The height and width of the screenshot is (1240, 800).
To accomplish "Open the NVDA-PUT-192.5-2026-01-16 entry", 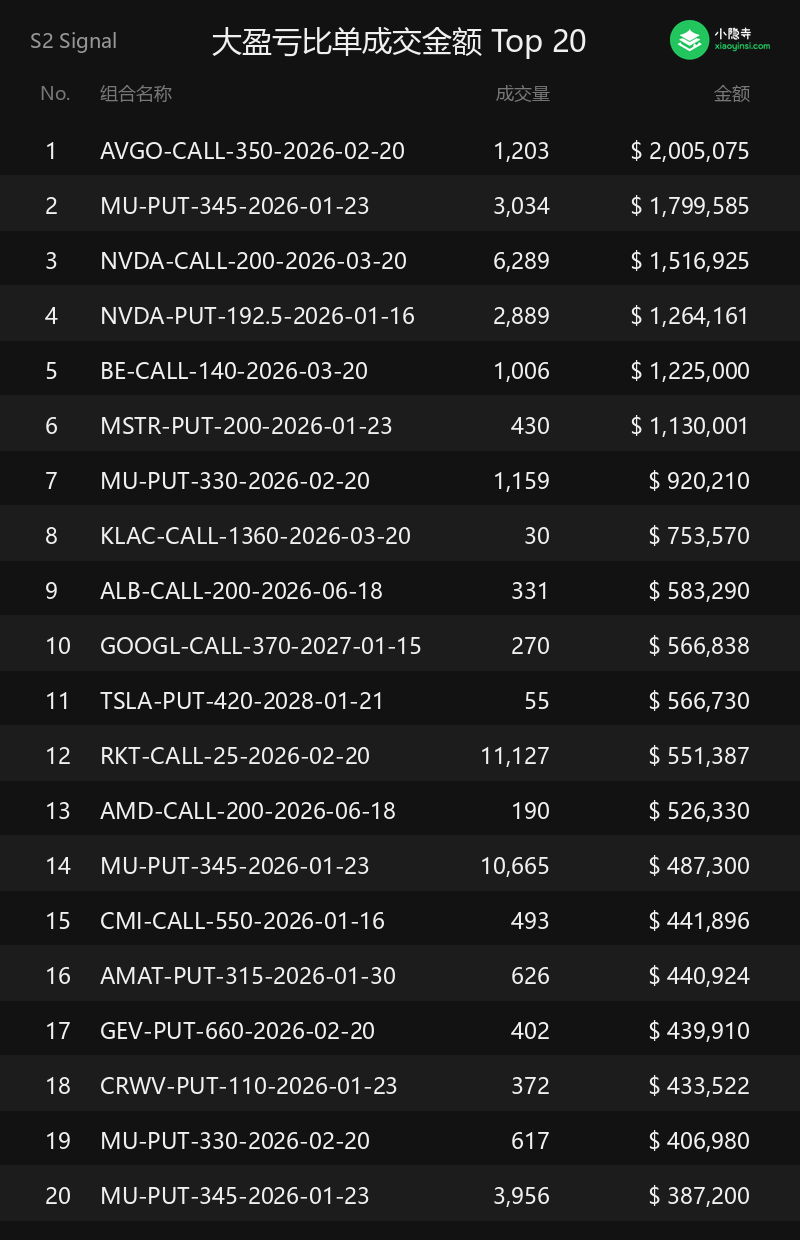I will (x=257, y=316).
